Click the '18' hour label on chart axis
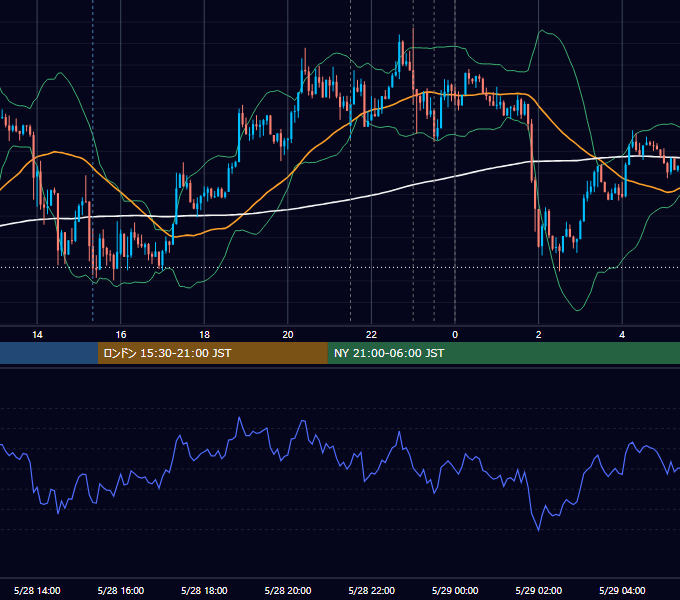This screenshot has width=680, height=600. [x=204, y=335]
